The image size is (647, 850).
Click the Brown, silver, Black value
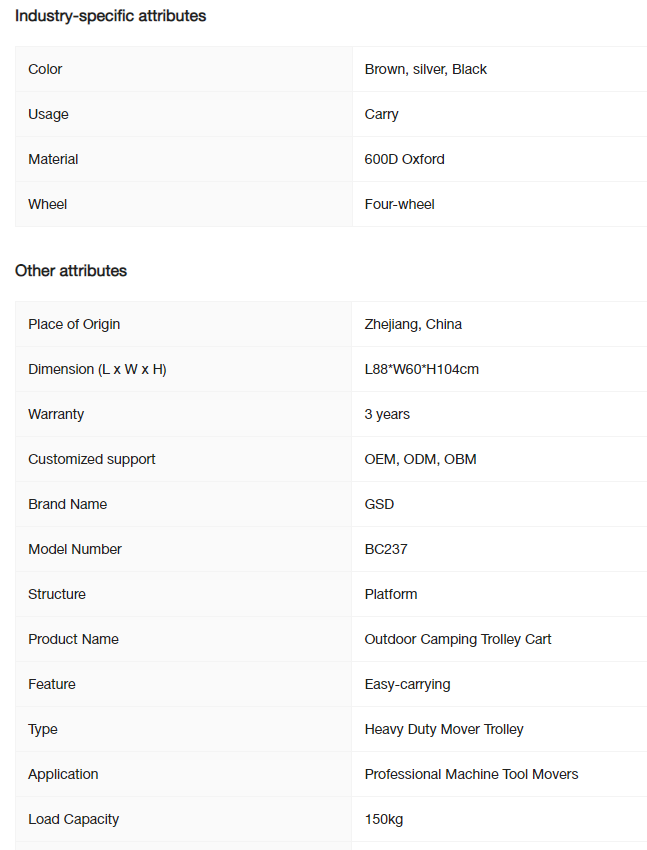425,69
